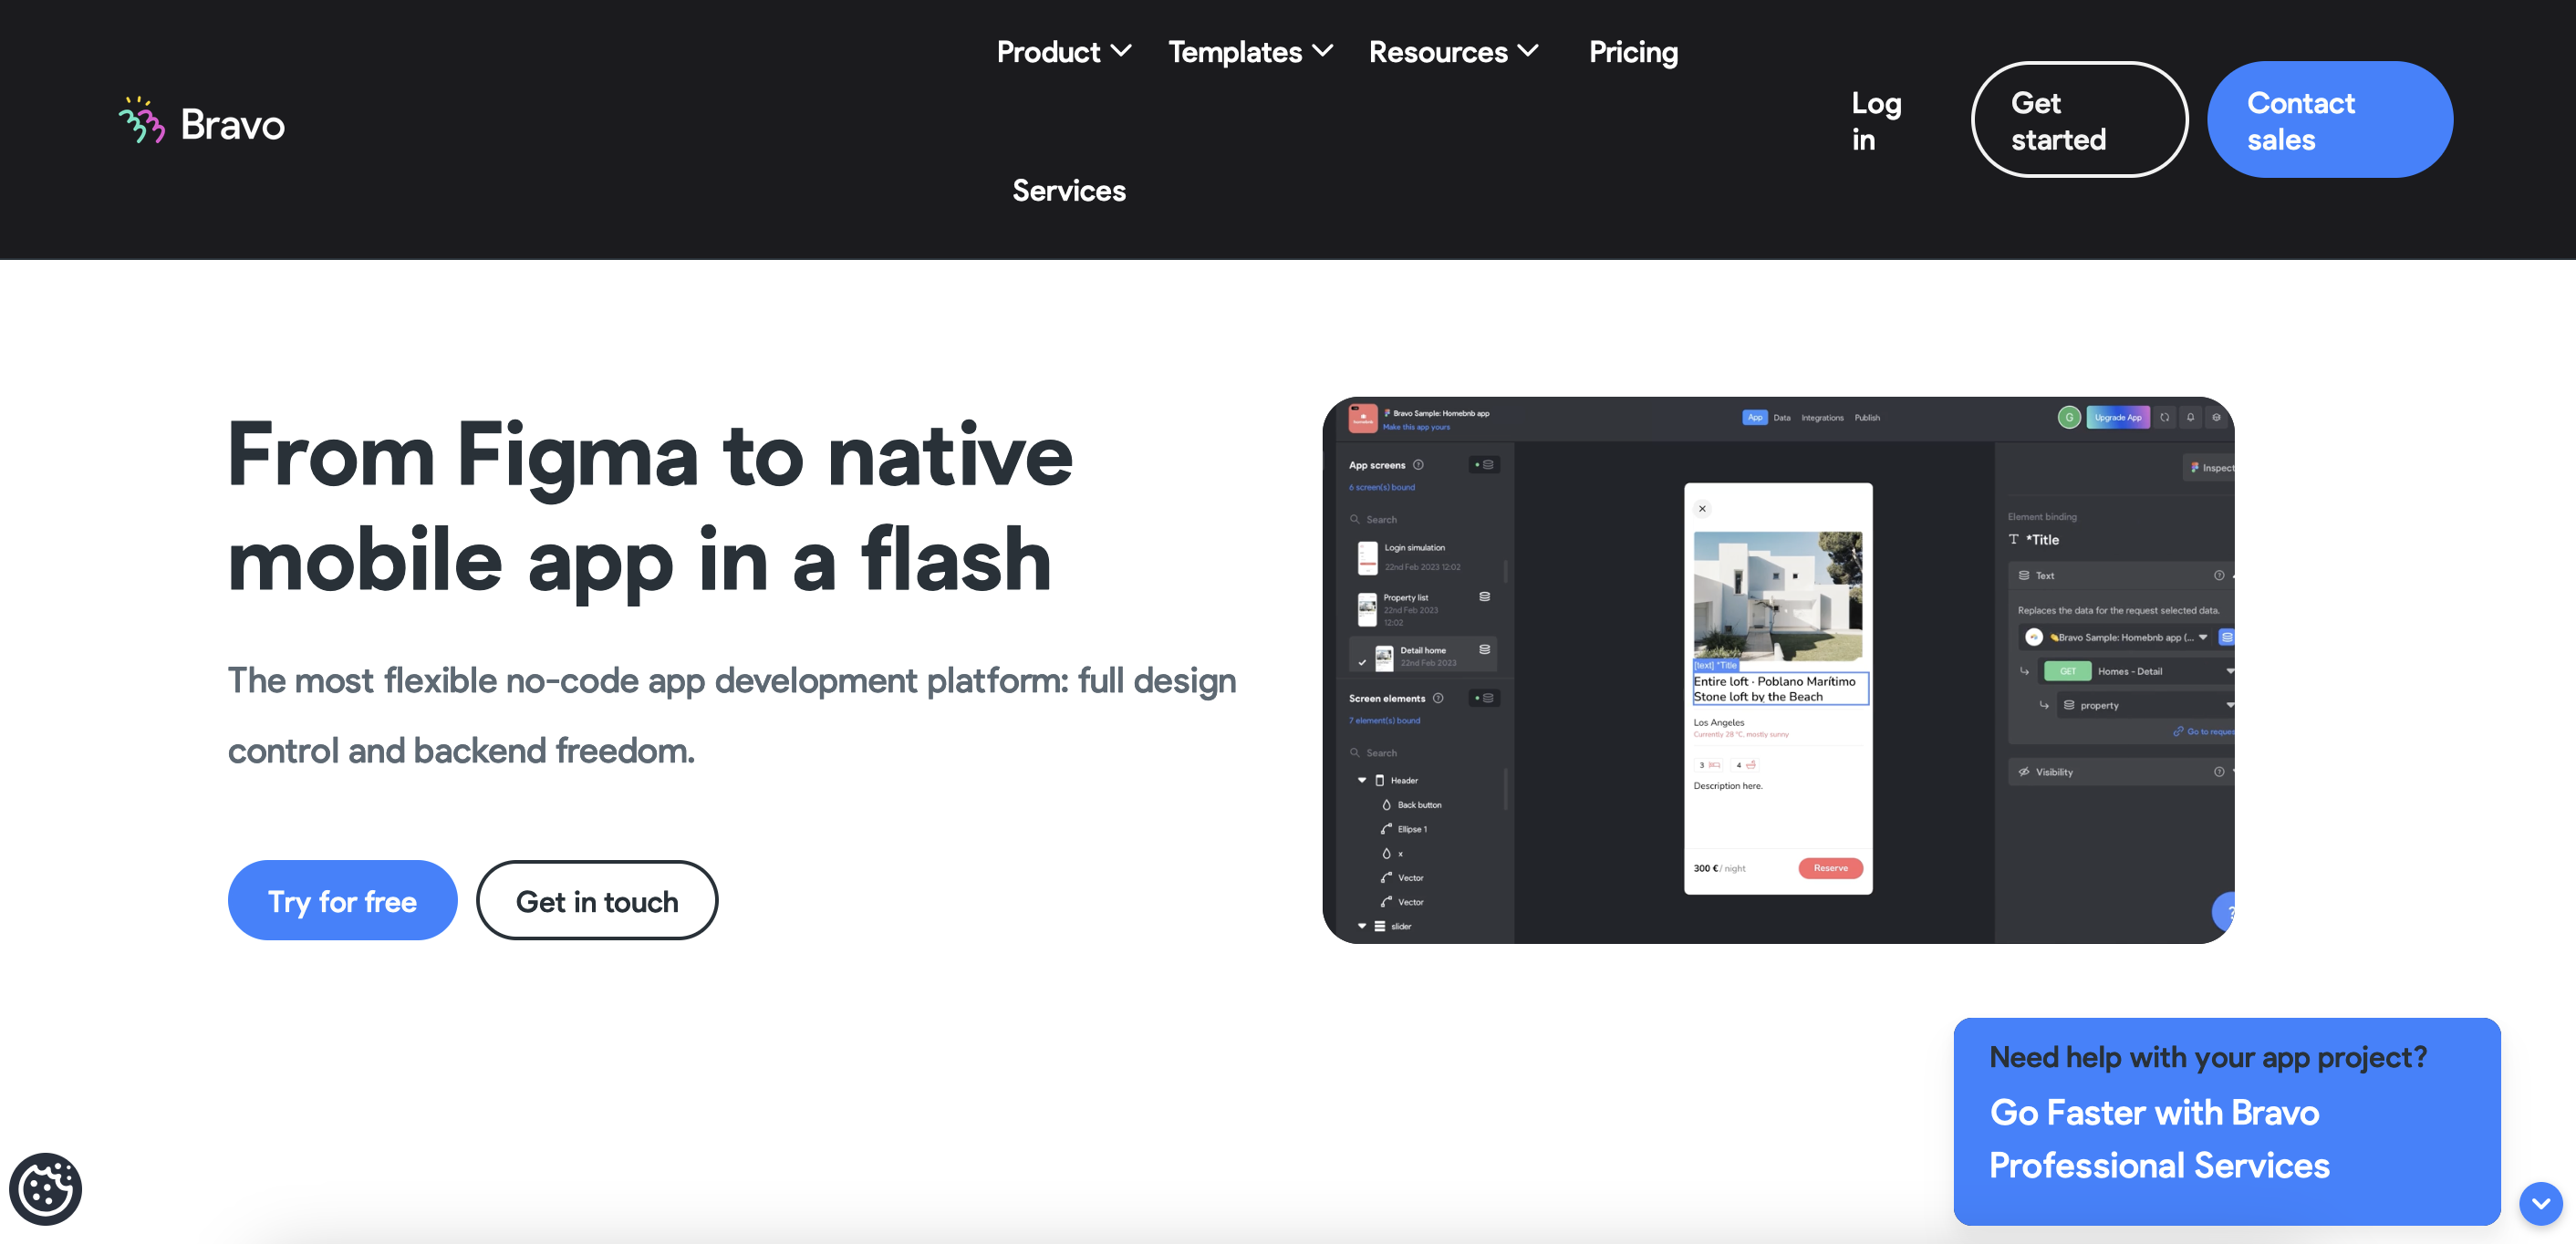Click 'Los Angeles' text in mockup
2576x1244 pixels.
tap(1718, 722)
